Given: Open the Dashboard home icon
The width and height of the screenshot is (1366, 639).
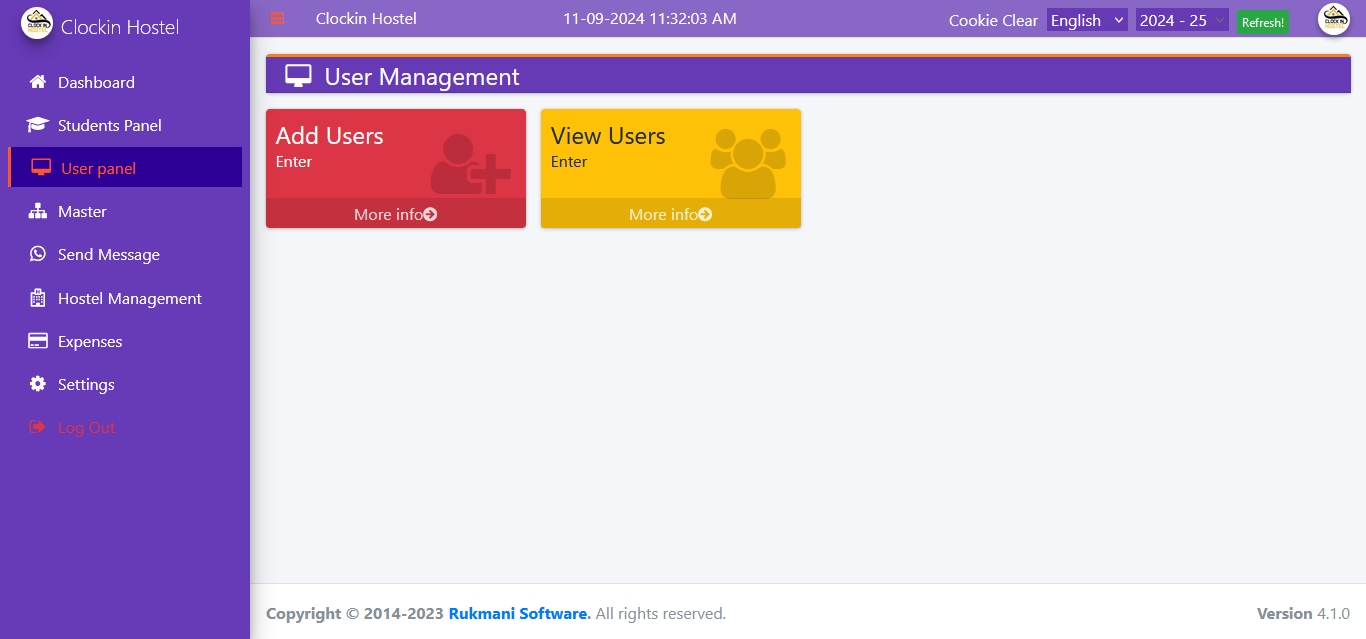Looking at the screenshot, I should tap(38, 82).
